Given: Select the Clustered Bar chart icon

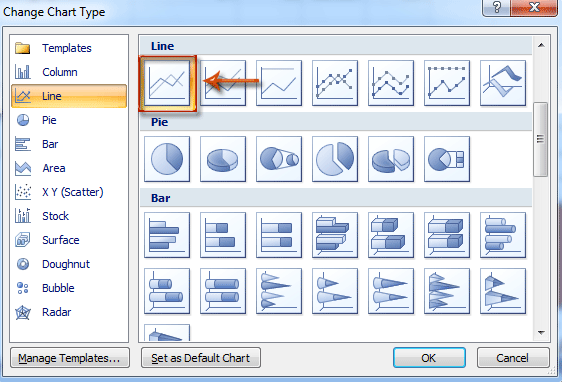Looking at the screenshot, I should [x=167, y=235].
